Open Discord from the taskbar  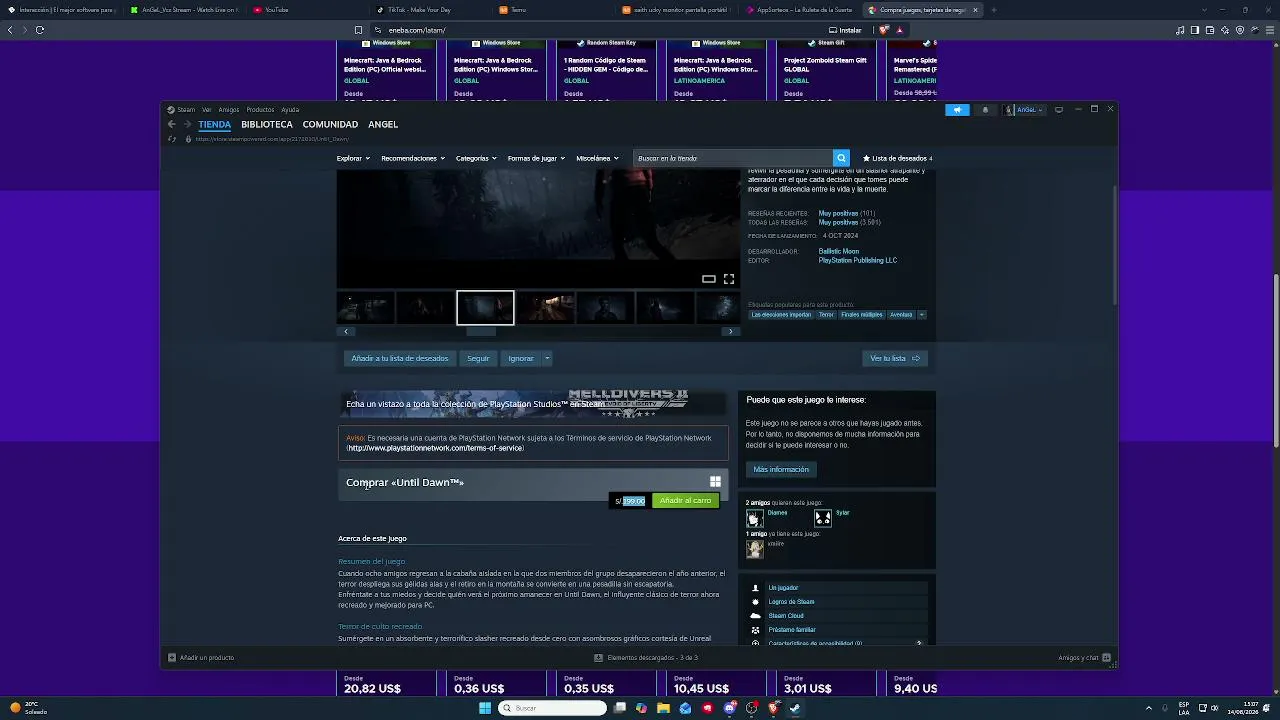click(730, 708)
